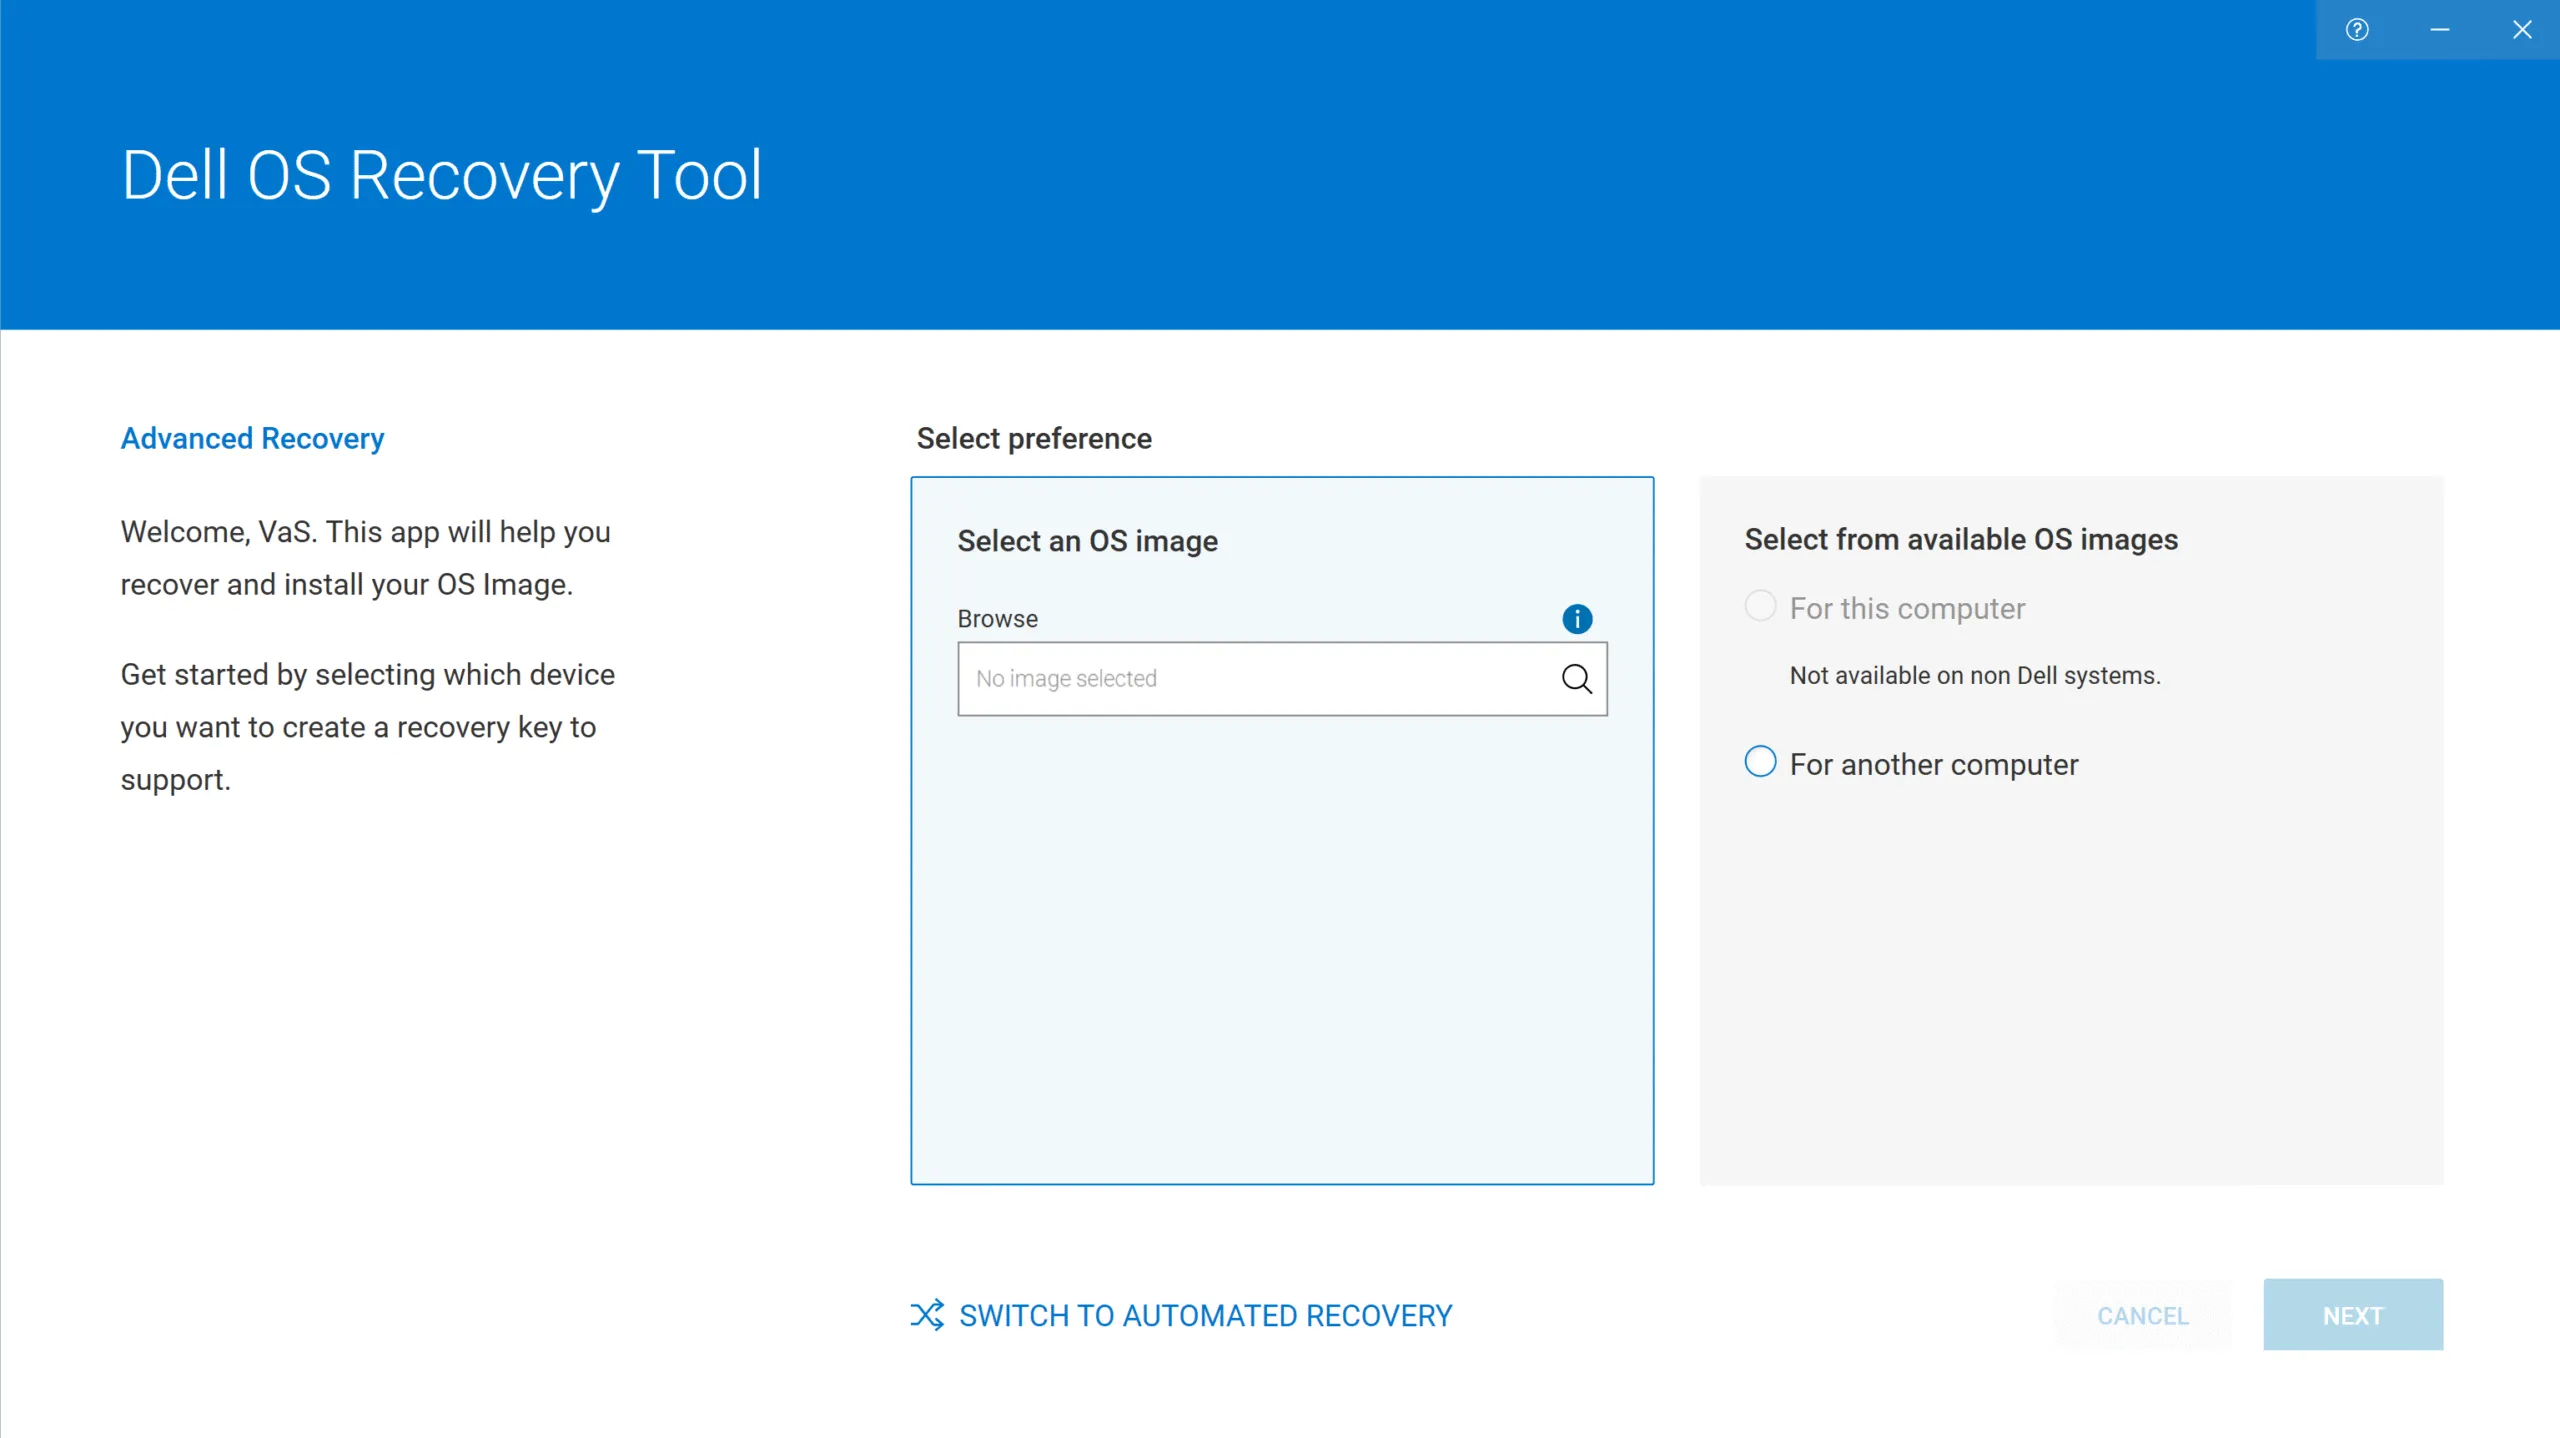Minimize the Dell OS Recovery Tool window
The height and width of the screenshot is (1438, 2560).
2440,30
